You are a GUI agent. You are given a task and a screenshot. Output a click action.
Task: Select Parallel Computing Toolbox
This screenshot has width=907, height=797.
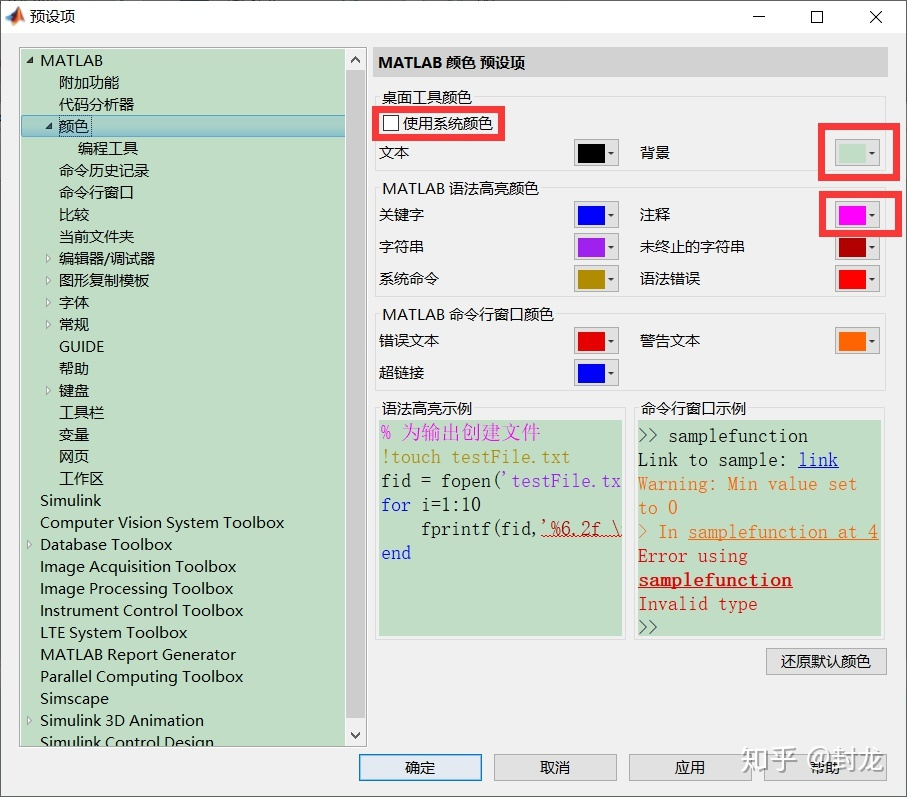(x=141, y=676)
